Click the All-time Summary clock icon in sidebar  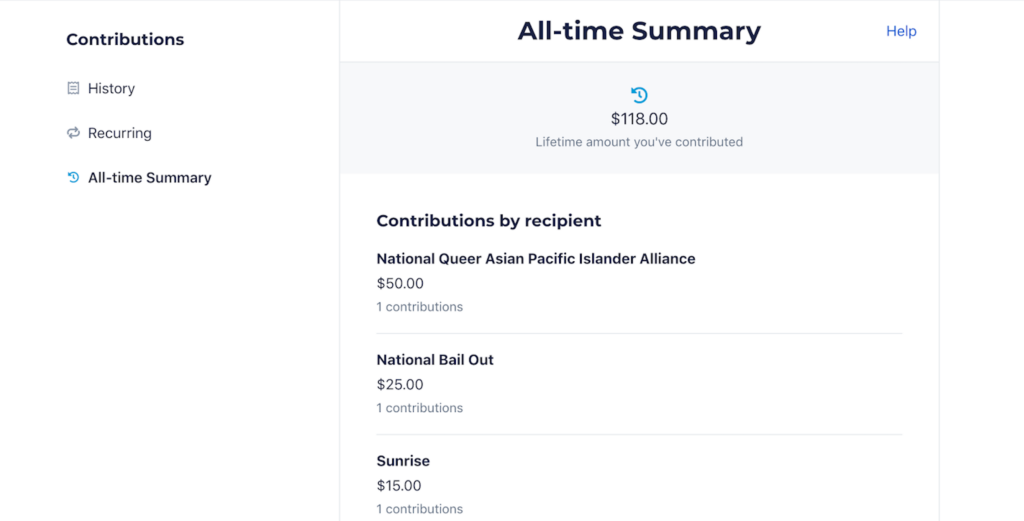(73, 178)
